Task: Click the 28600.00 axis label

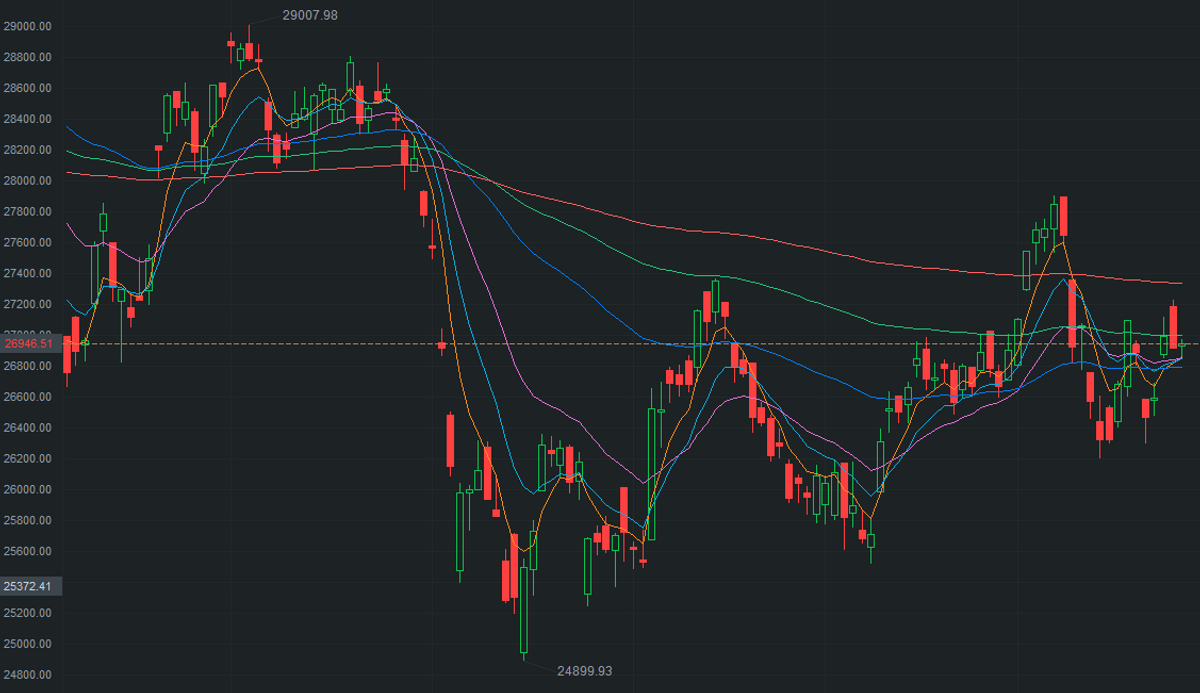Action: click(x=28, y=88)
